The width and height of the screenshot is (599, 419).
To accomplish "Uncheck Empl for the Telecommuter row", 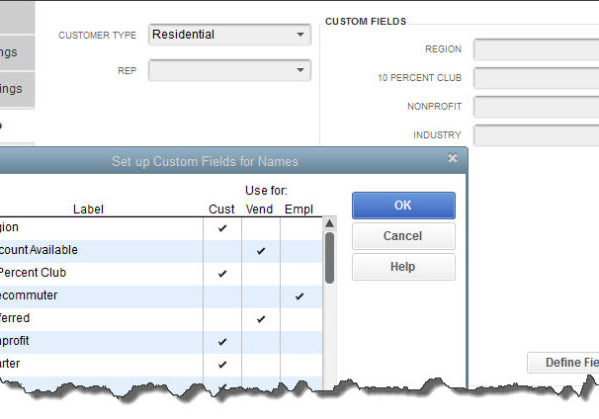I will point(300,296).
